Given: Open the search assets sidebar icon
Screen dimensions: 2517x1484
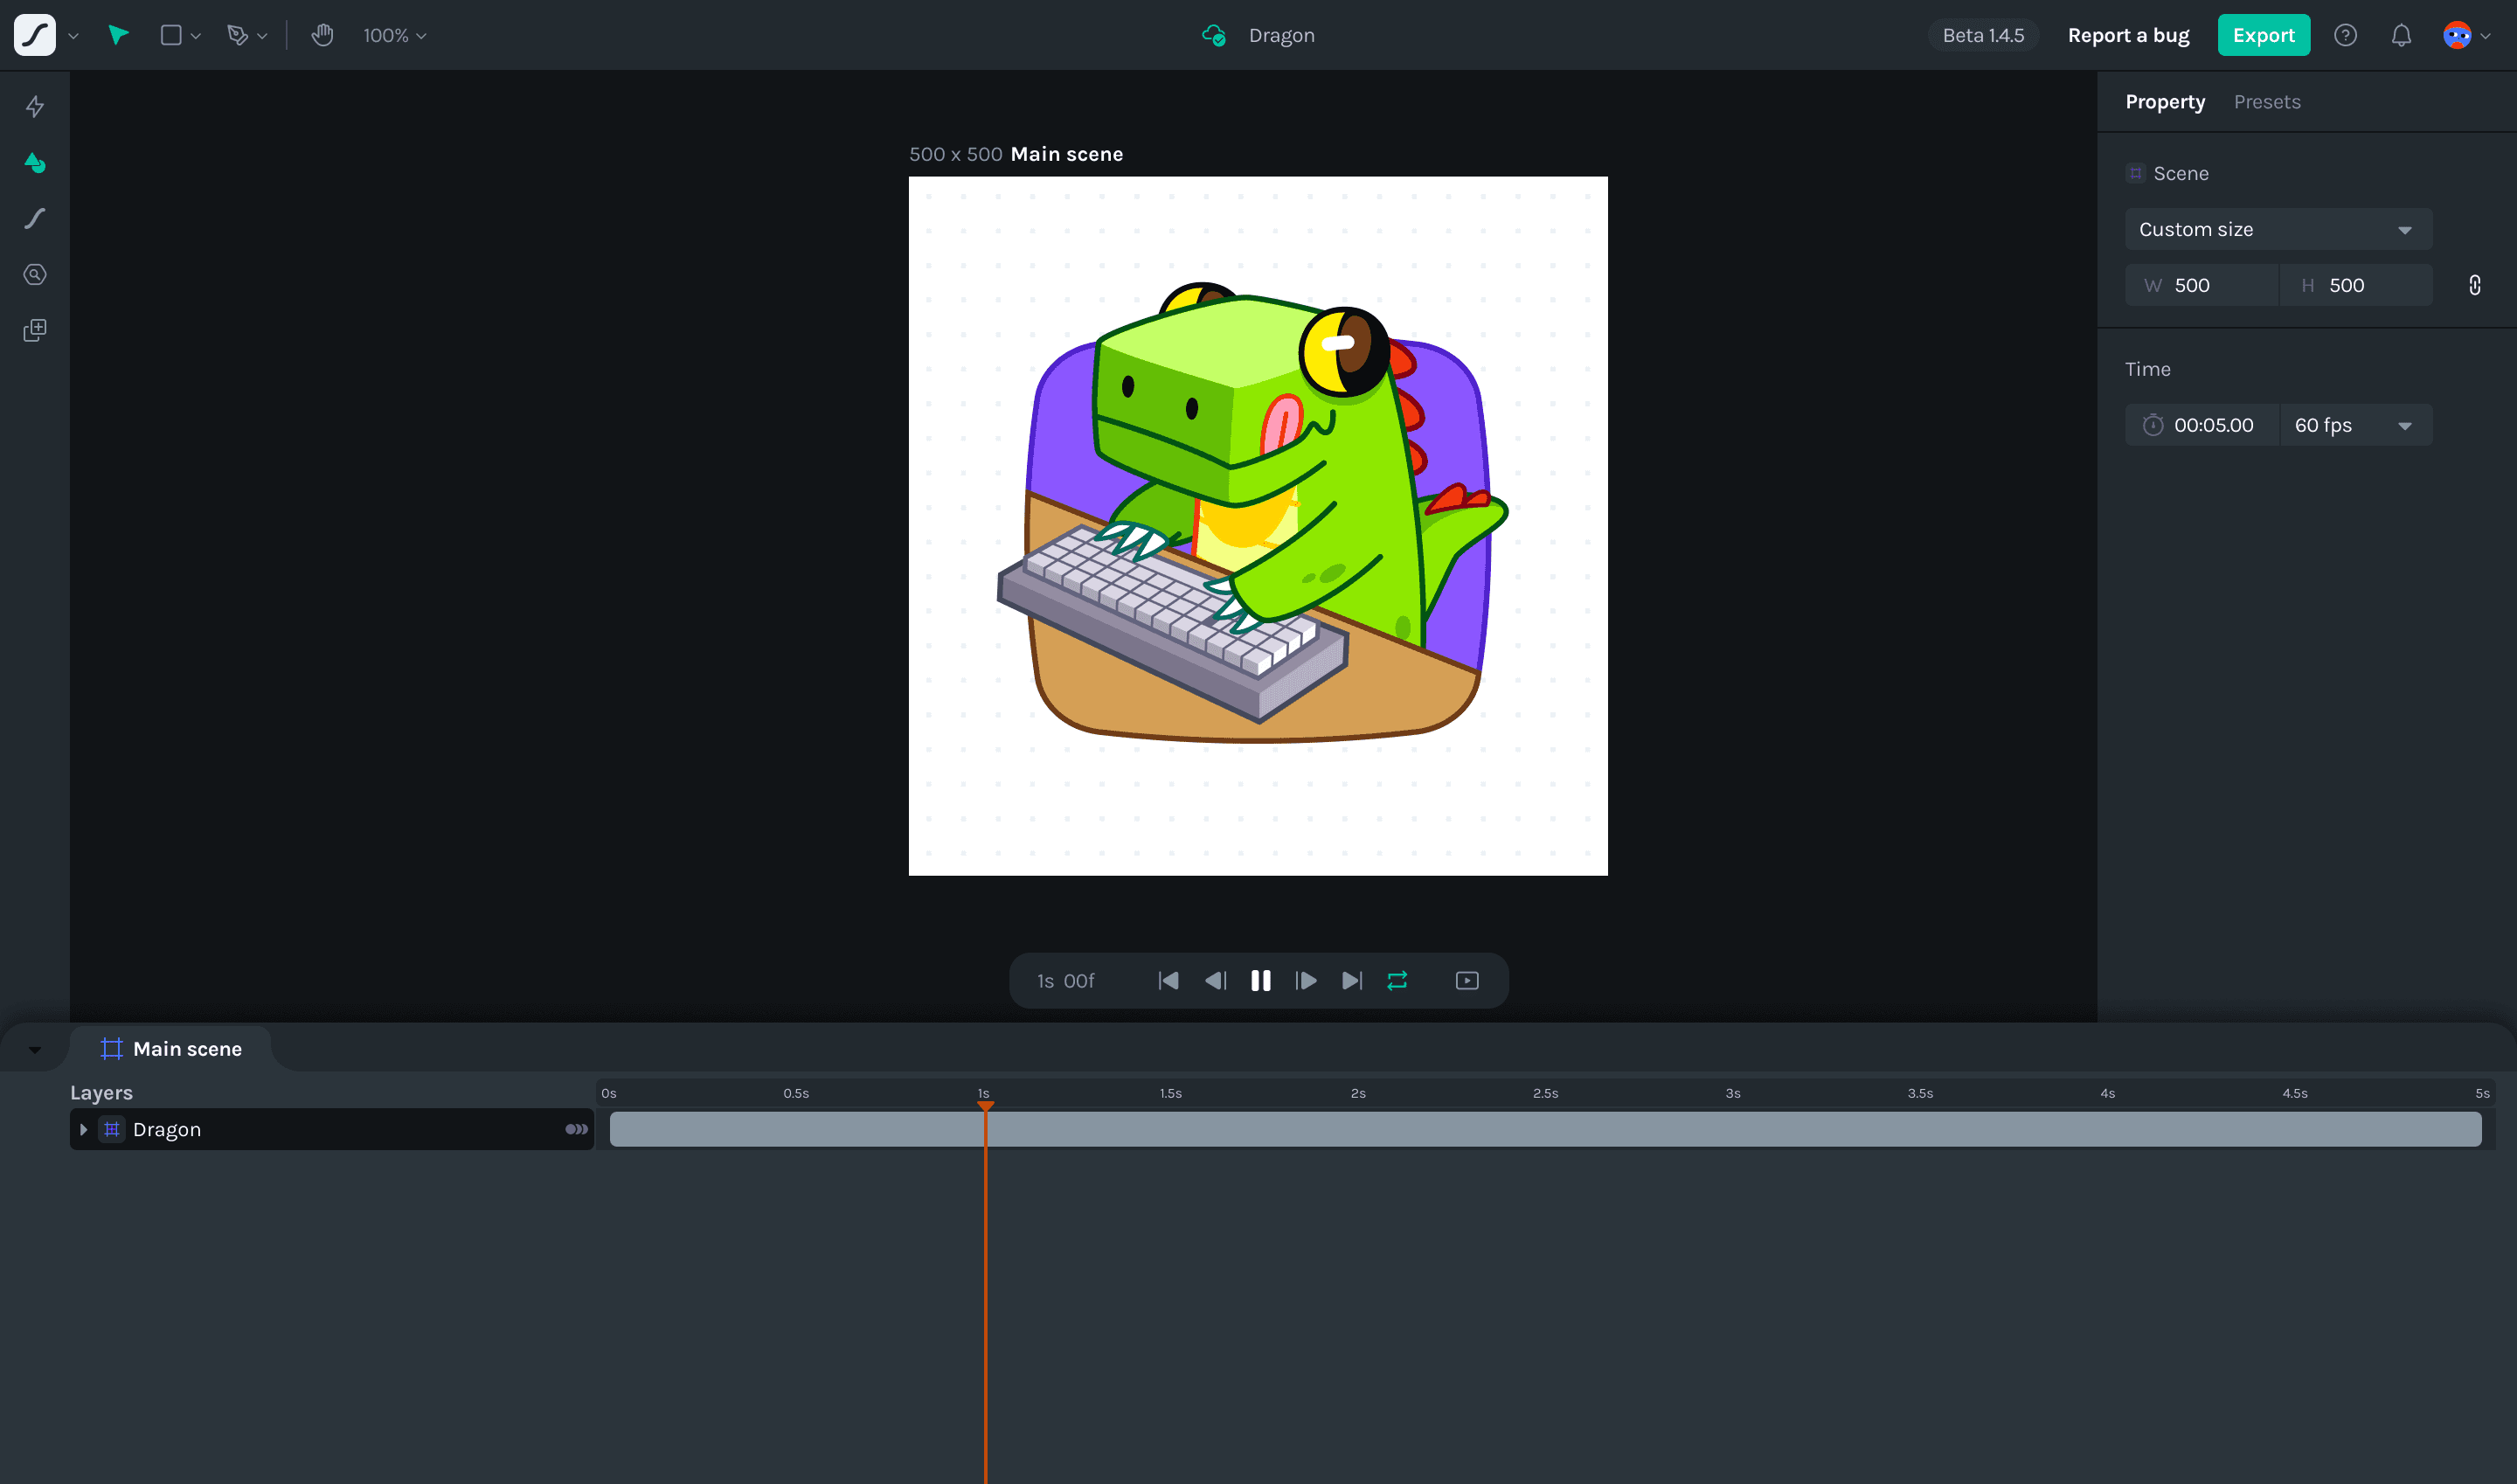Looking at the screenshot, I should coord(35,274).
